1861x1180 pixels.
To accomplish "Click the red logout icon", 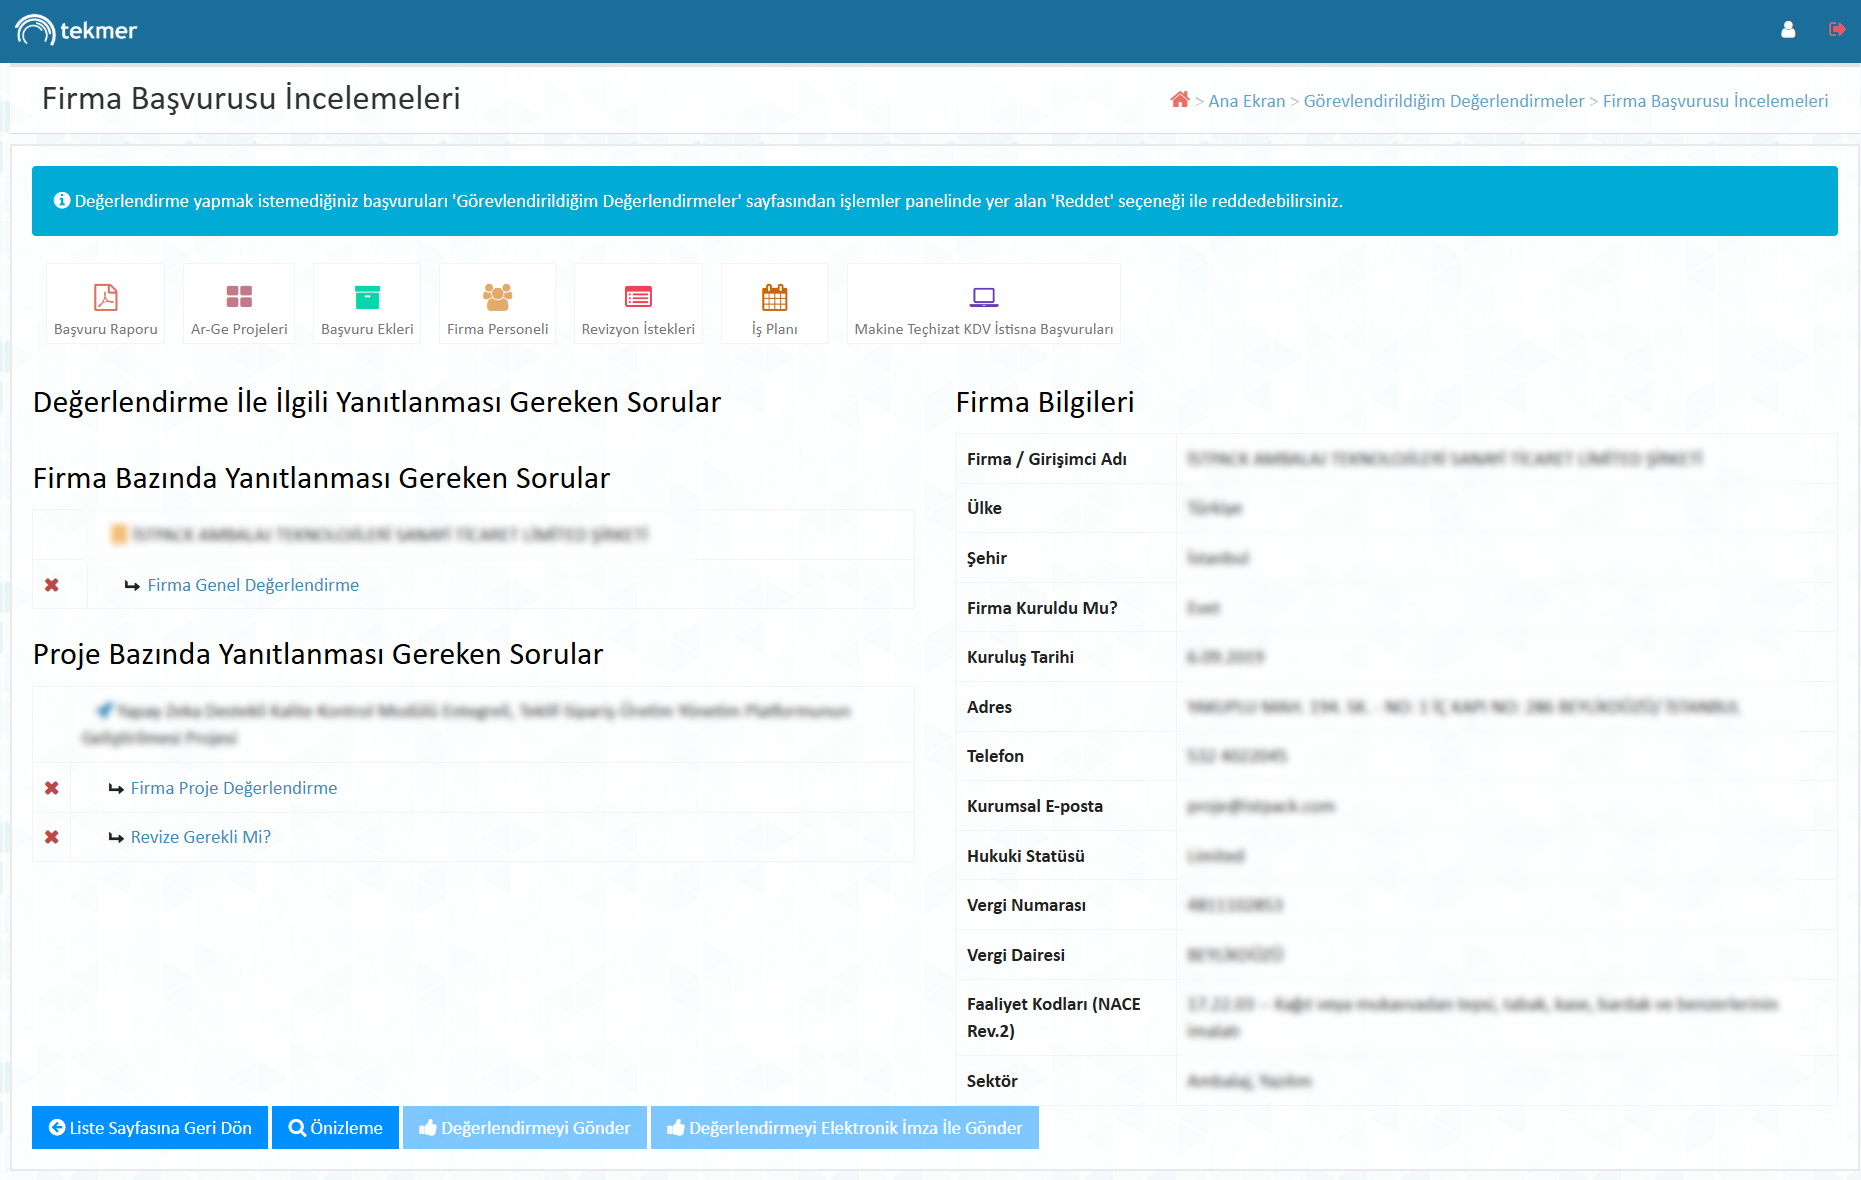I will pyautogui.click(x=1837, y=30).
